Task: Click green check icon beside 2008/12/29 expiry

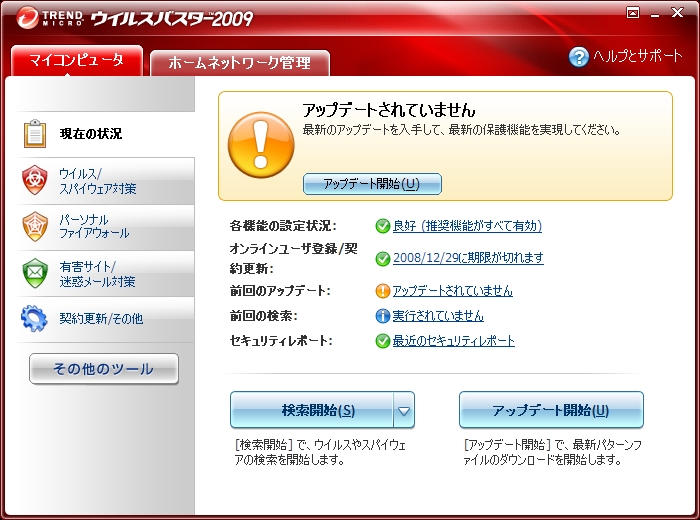Action: point(383,258)
